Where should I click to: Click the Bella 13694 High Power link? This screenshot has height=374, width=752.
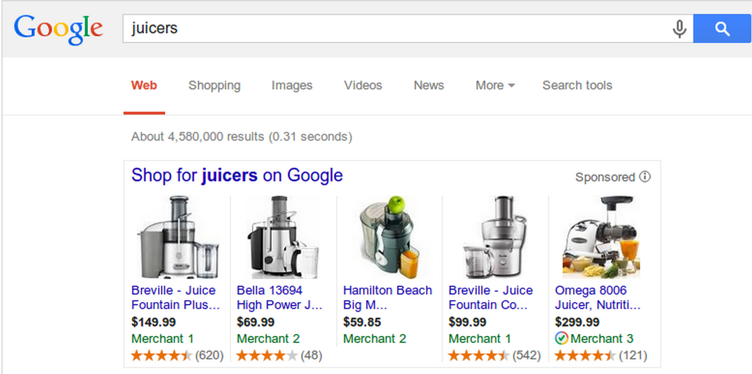point(280,298)
